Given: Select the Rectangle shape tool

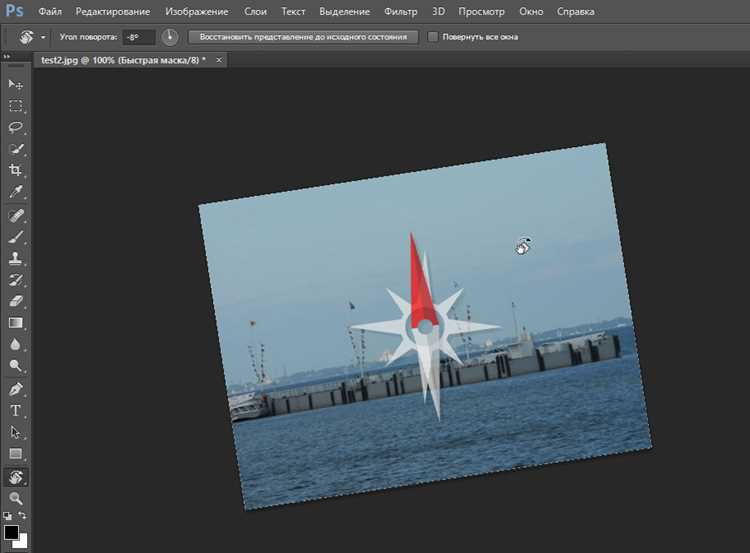Looking at the screenshot, I should 15,453.
